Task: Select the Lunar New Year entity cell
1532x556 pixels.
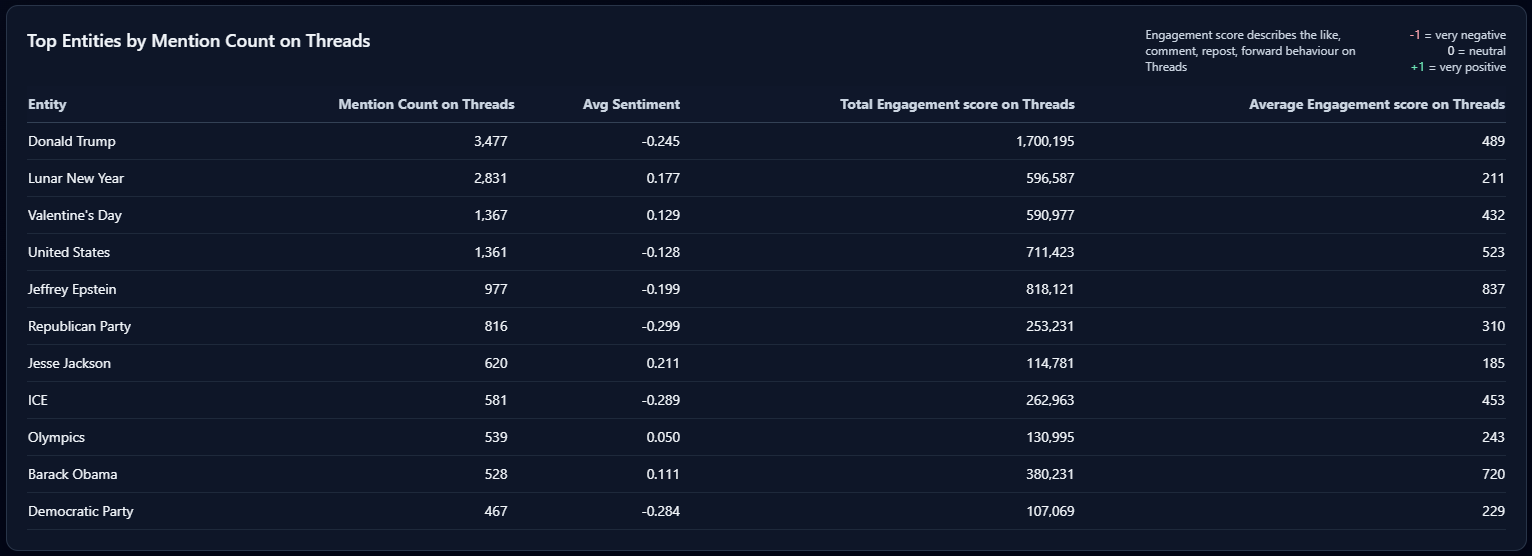Action: (76, 178)
